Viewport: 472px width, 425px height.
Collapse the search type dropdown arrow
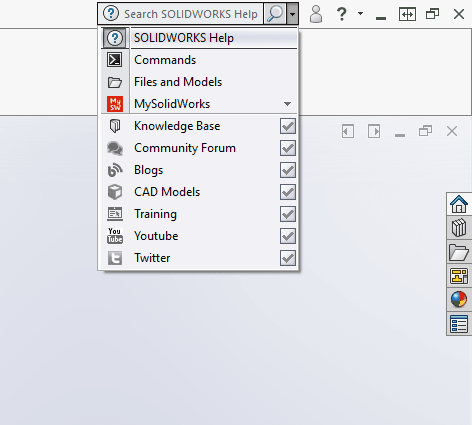point(292,14)
